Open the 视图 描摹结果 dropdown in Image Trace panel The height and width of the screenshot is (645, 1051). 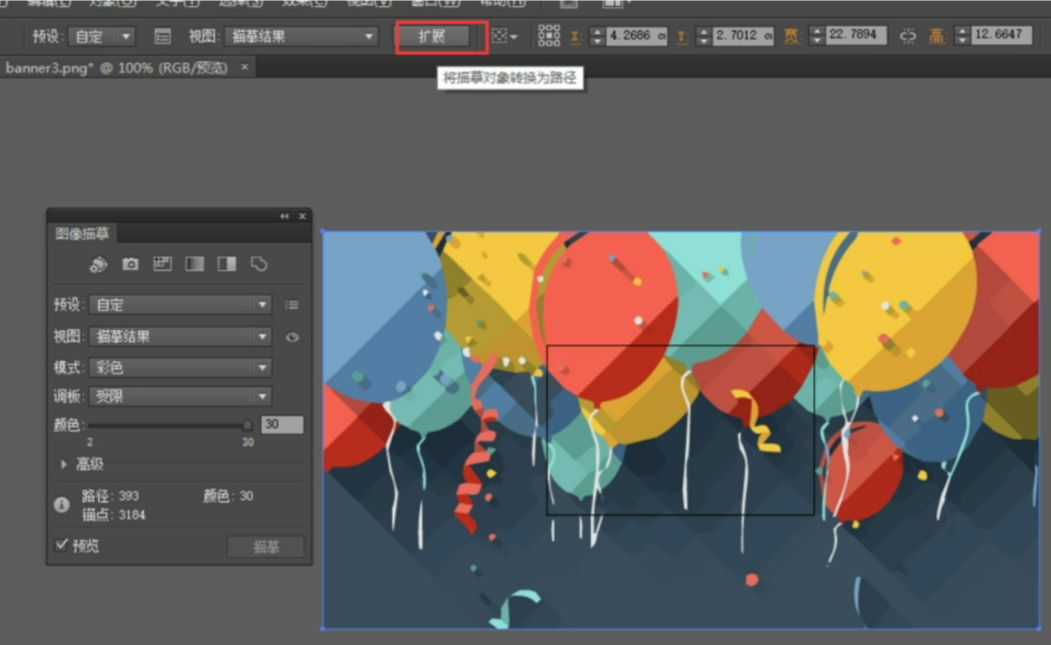(x=180, y=337)
